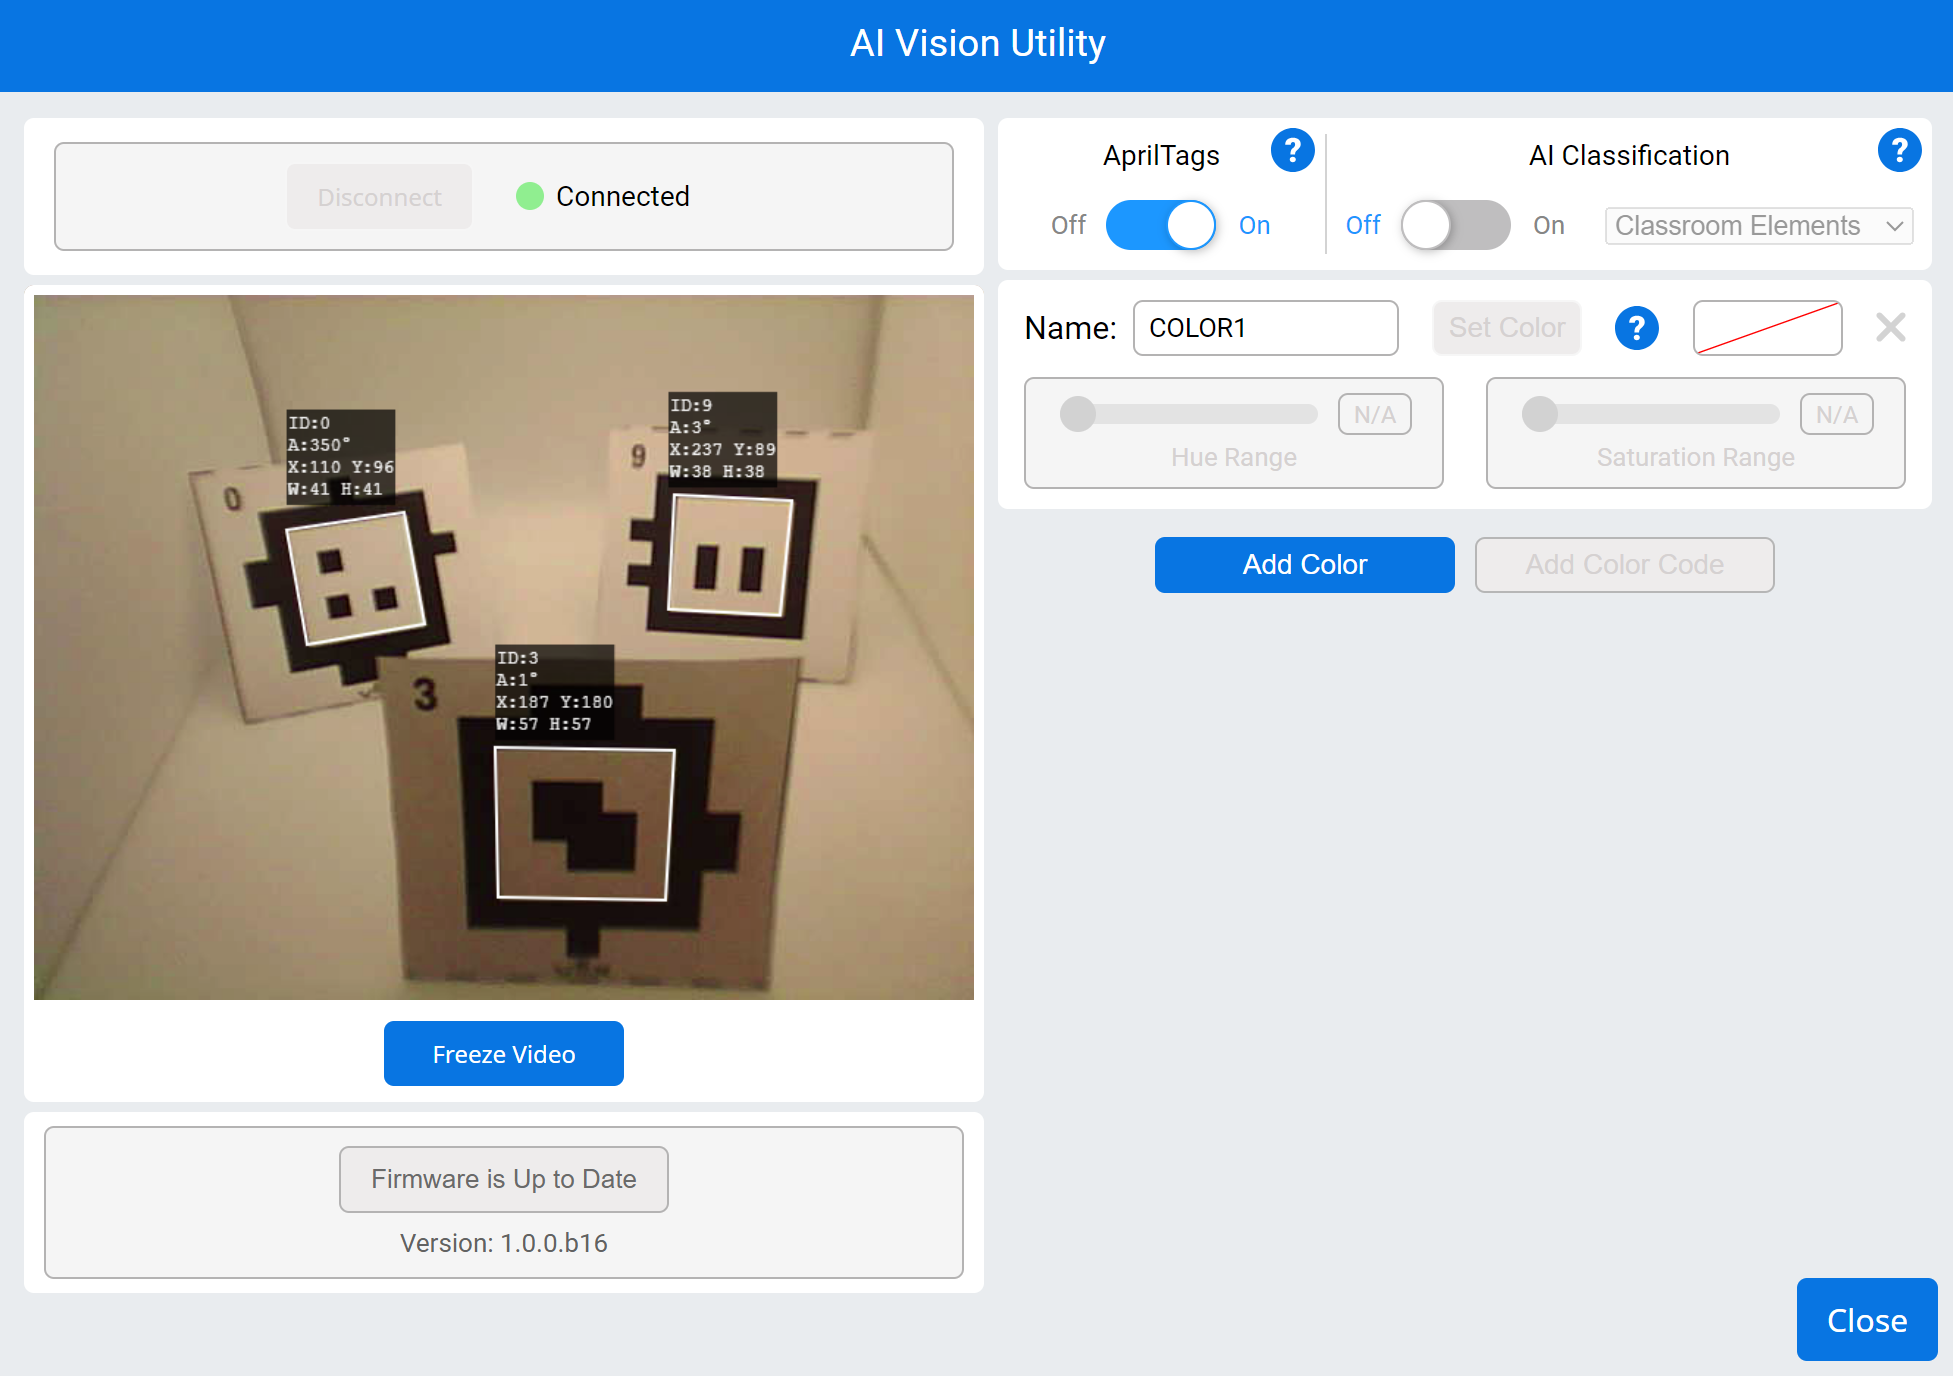Click the Add Color button

(x=1304, y=564)
